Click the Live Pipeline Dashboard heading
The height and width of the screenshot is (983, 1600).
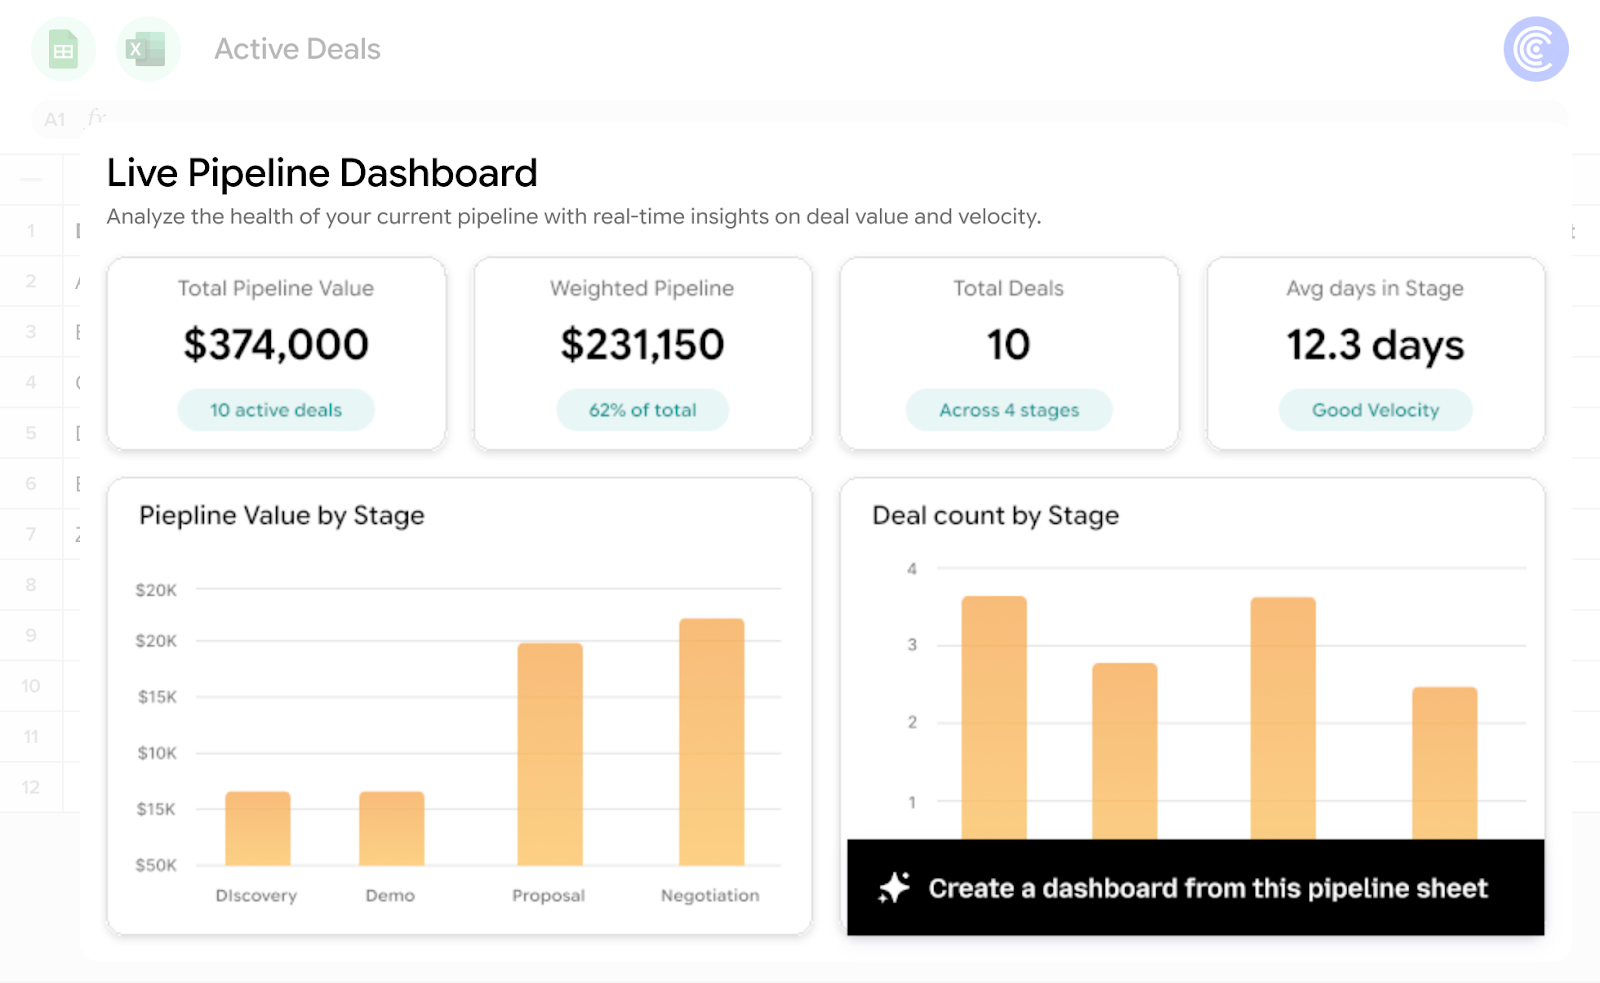tap(322, 173)
